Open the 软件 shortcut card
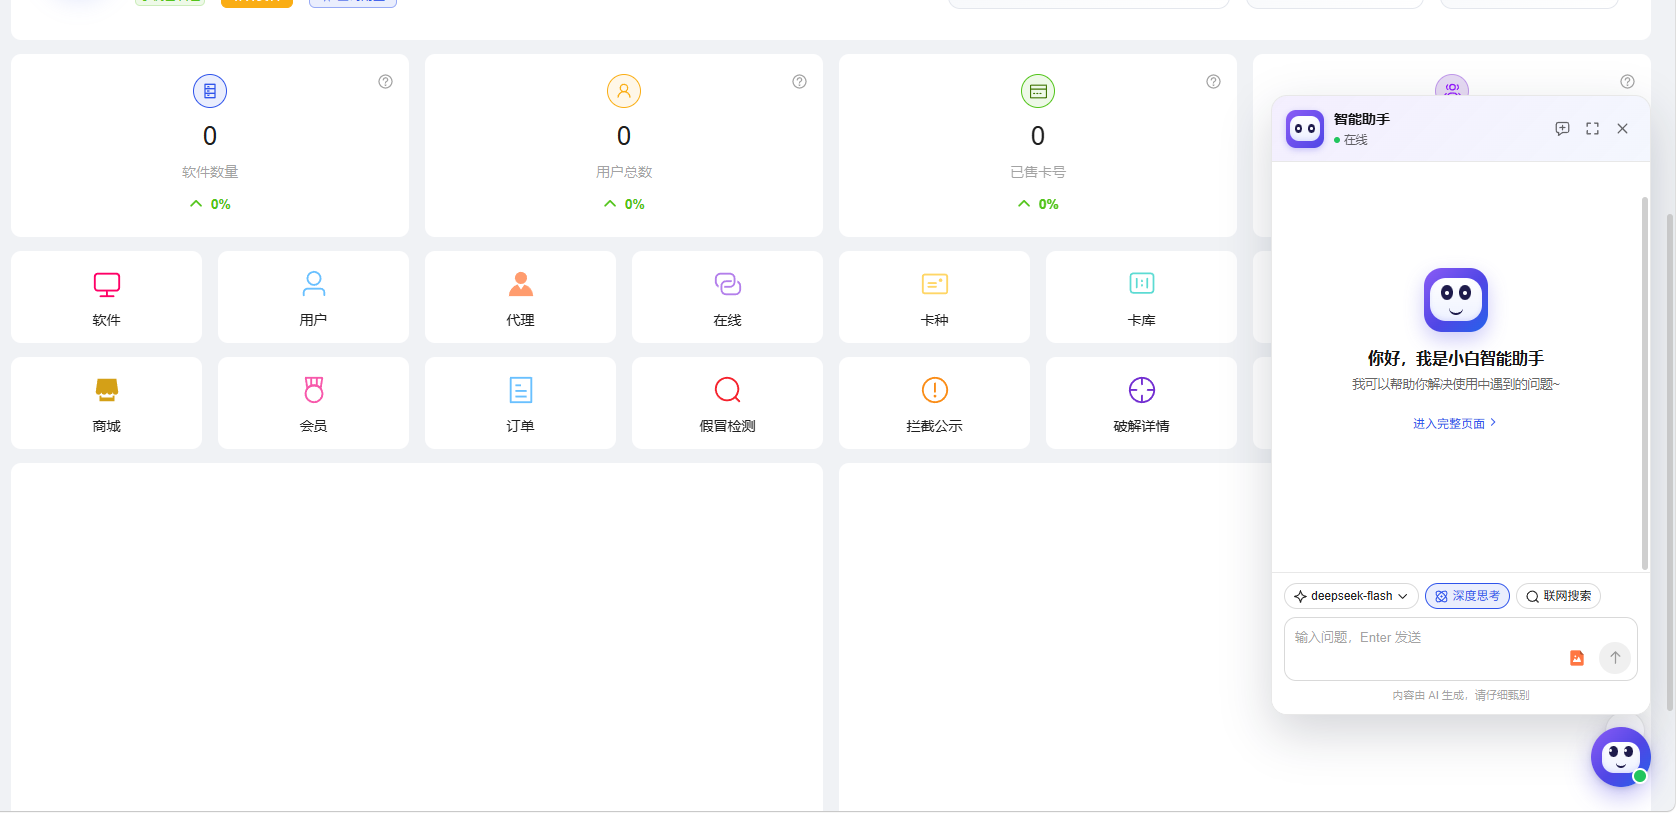 point(106,297)
